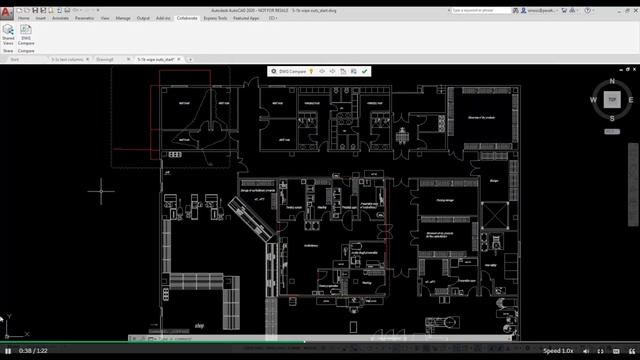640x360 pixels.
Task: Add a new drawing tab with the plus button
Action: (x=190, y=60)
